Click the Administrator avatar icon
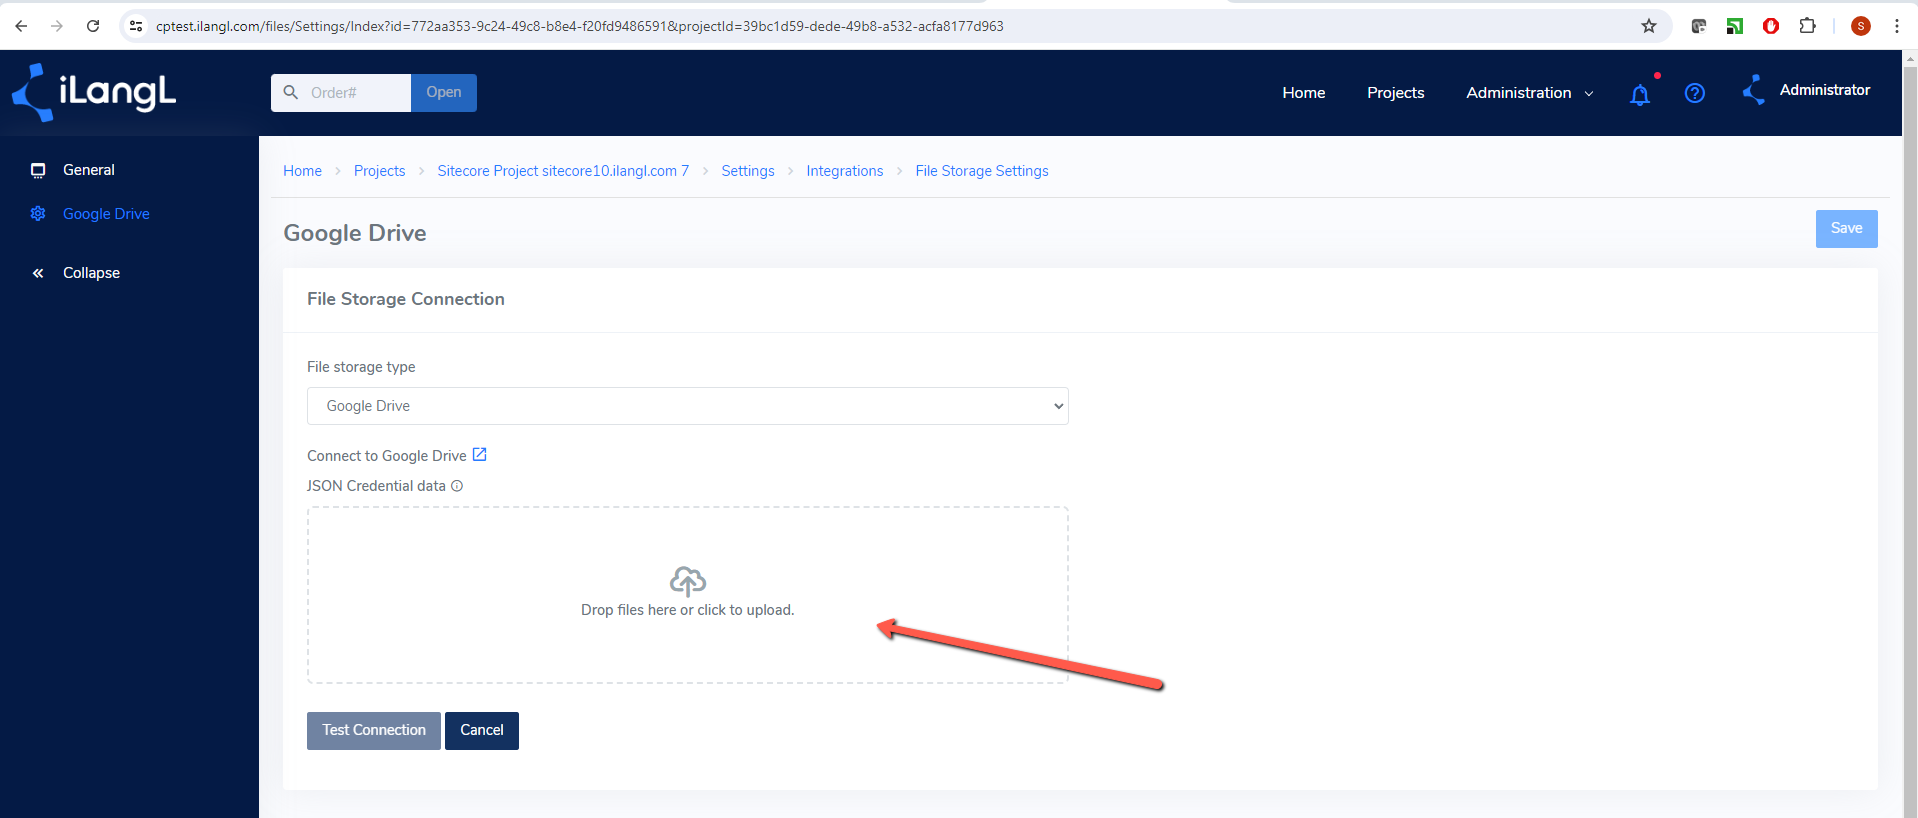 [1754, 90]
